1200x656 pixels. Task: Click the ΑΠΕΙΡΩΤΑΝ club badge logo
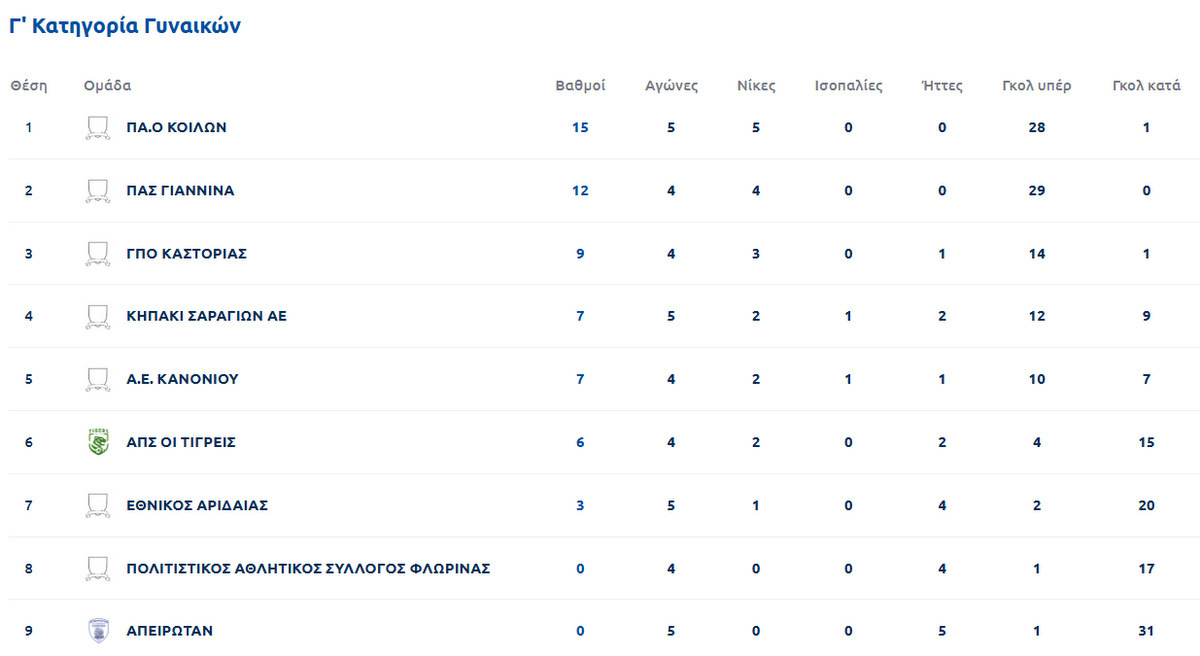point(97,631)
